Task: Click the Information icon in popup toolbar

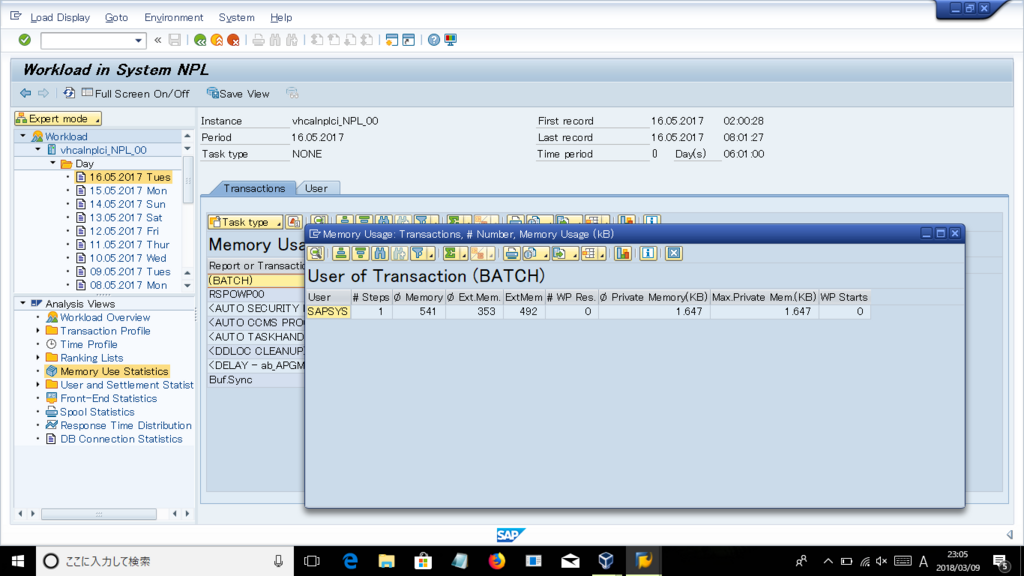Action: click(648, 253)
